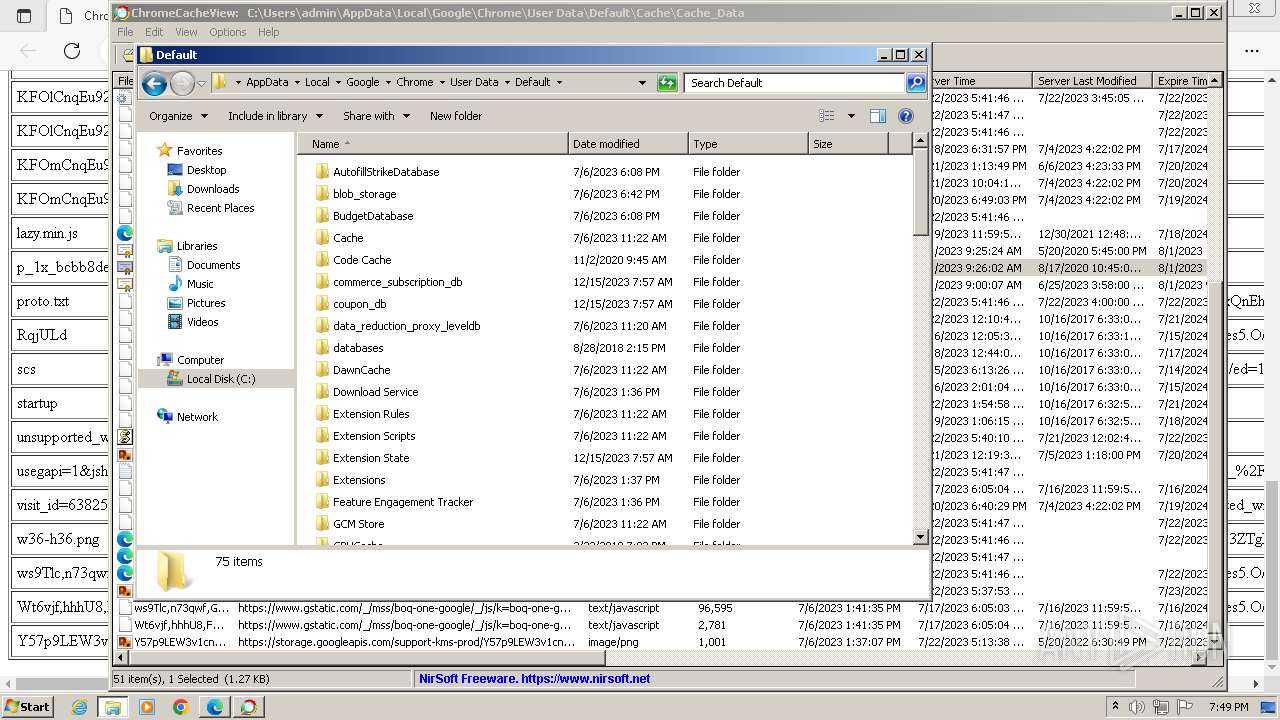Screen dimensions: 1280x720
Task: Select the Code Cache folder
Action: pyautogui.click(x=362, y=260)
